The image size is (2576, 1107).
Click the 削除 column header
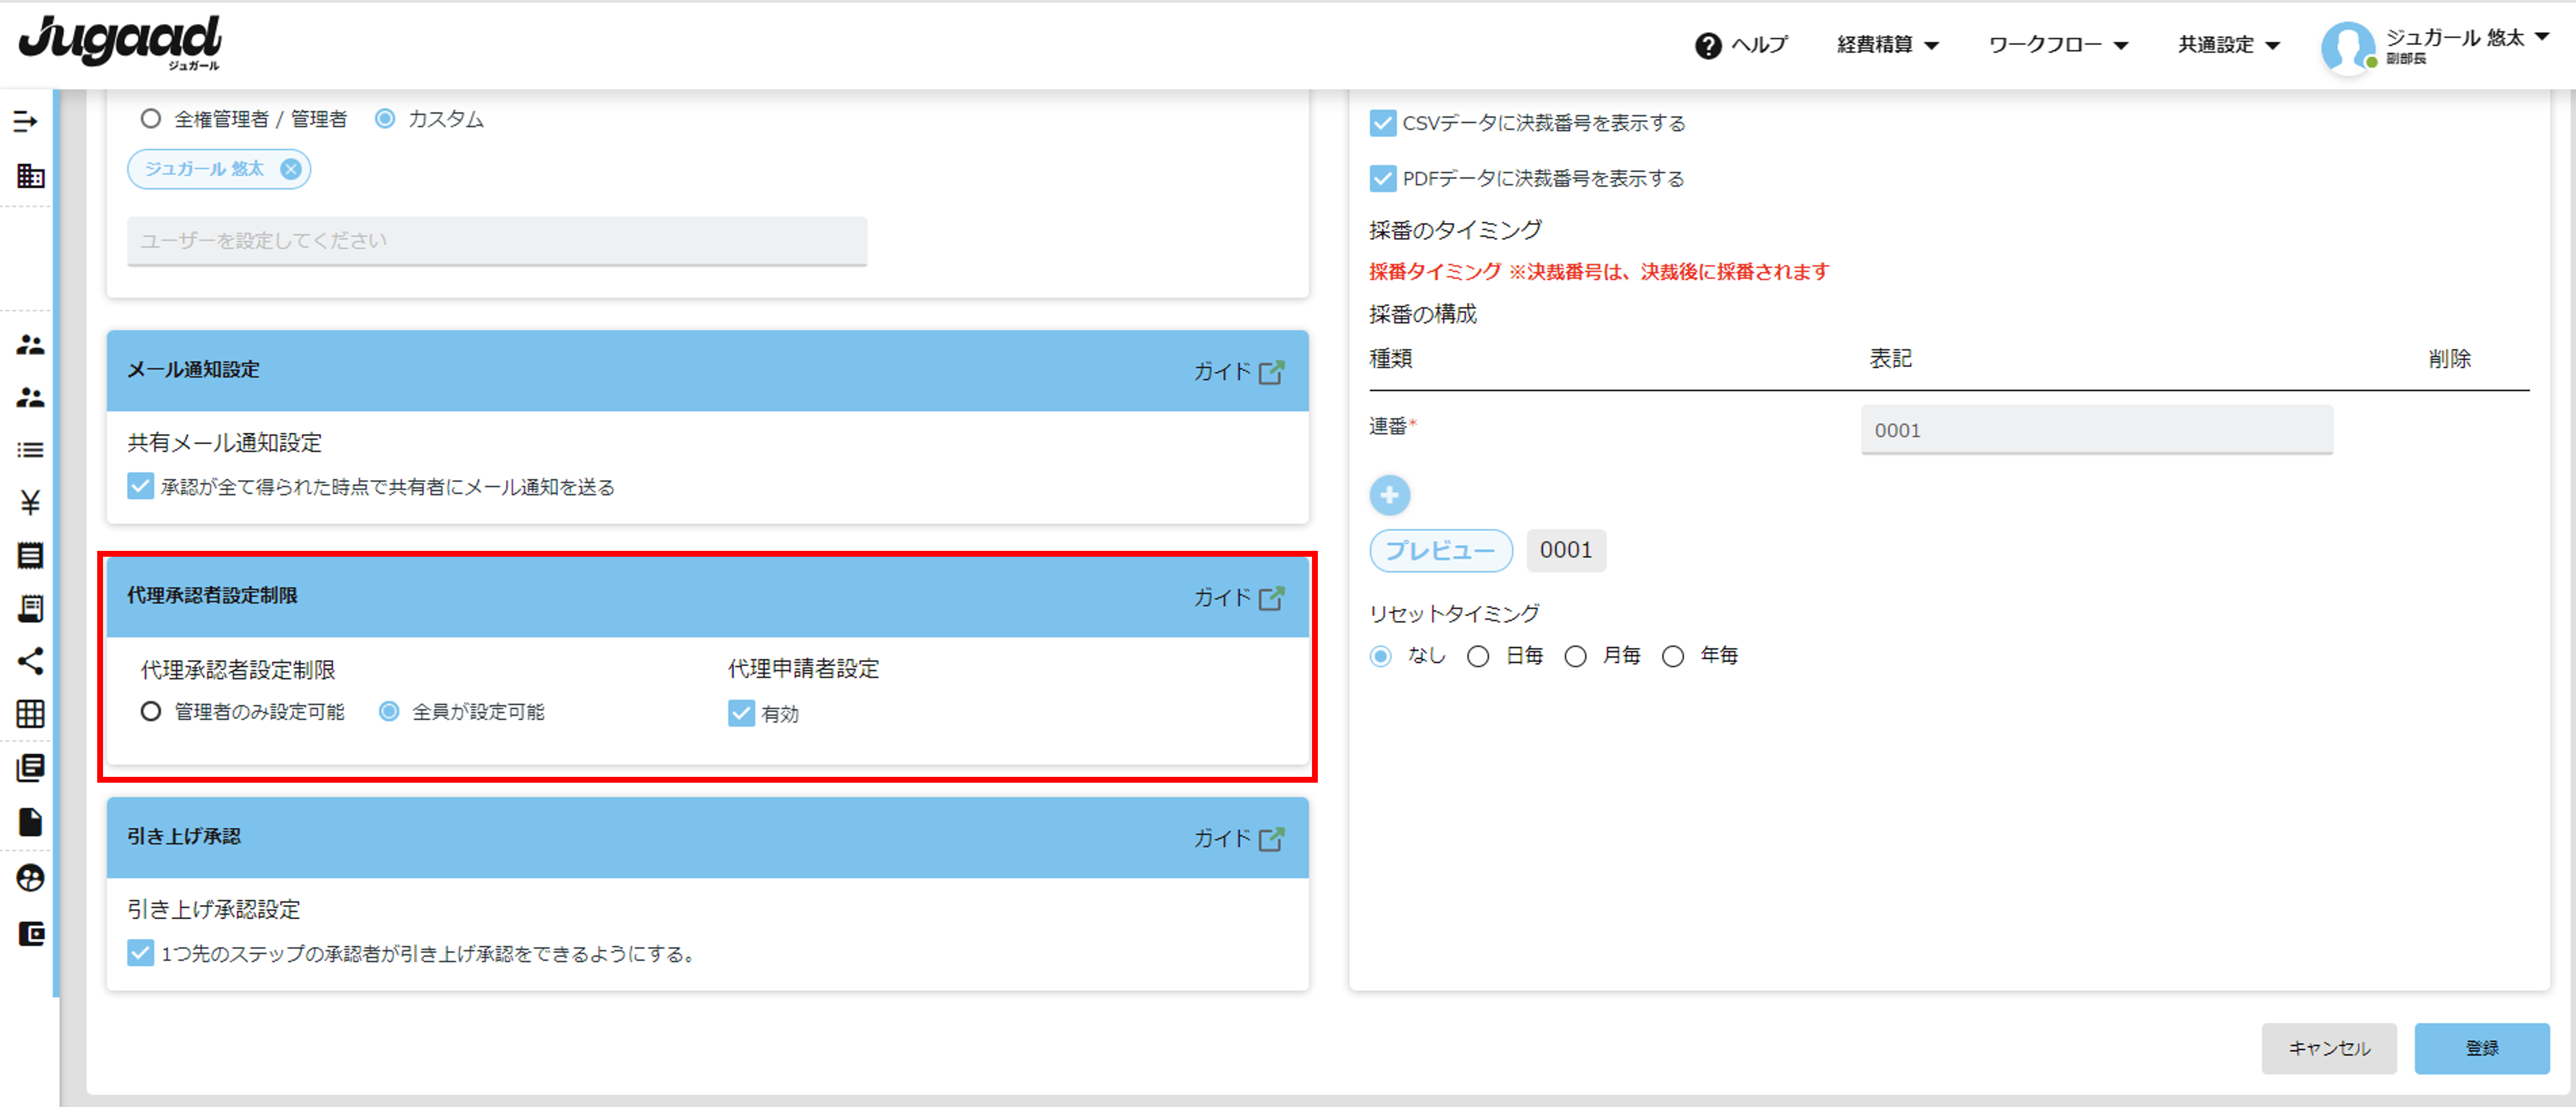coord(2449,359)
